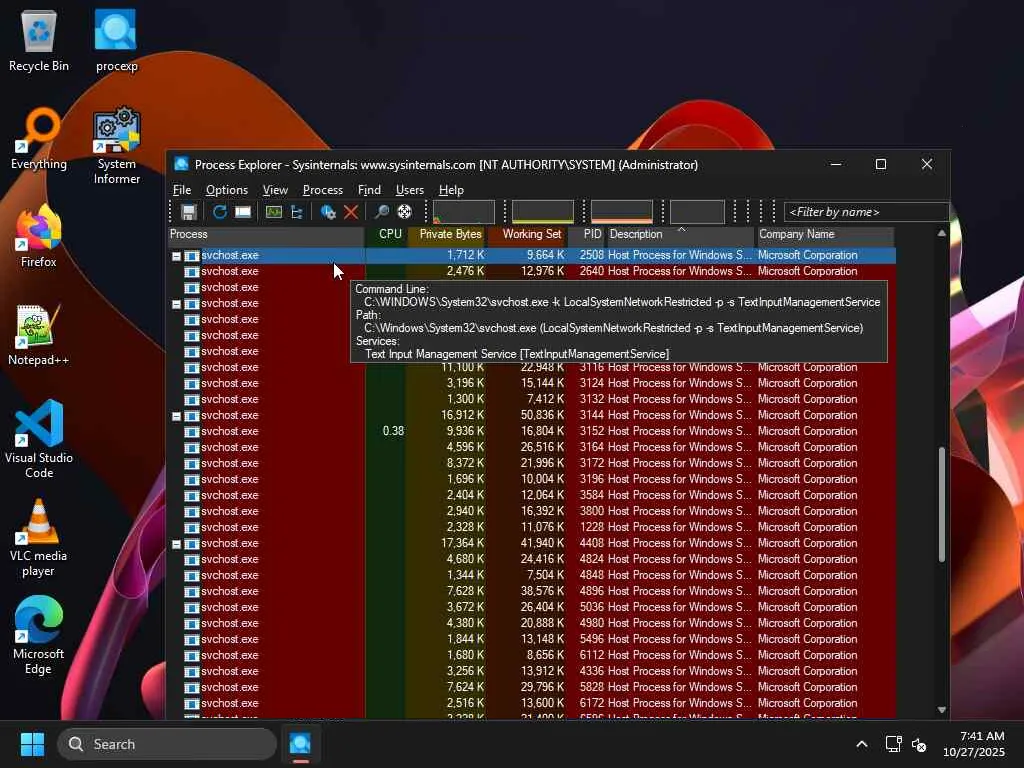Click the Process Explorer taskbar icon
Screen dimensions: 1024x768
click(x=300, y=744)
